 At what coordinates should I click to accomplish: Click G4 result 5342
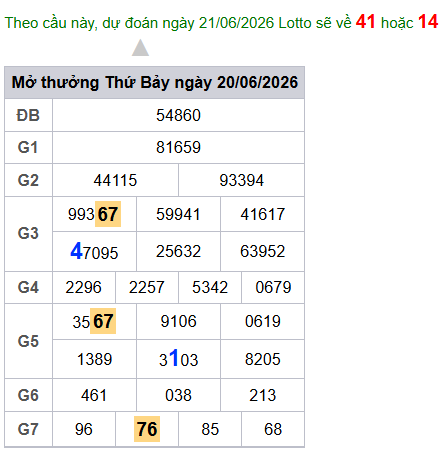(x=210, y=287)
